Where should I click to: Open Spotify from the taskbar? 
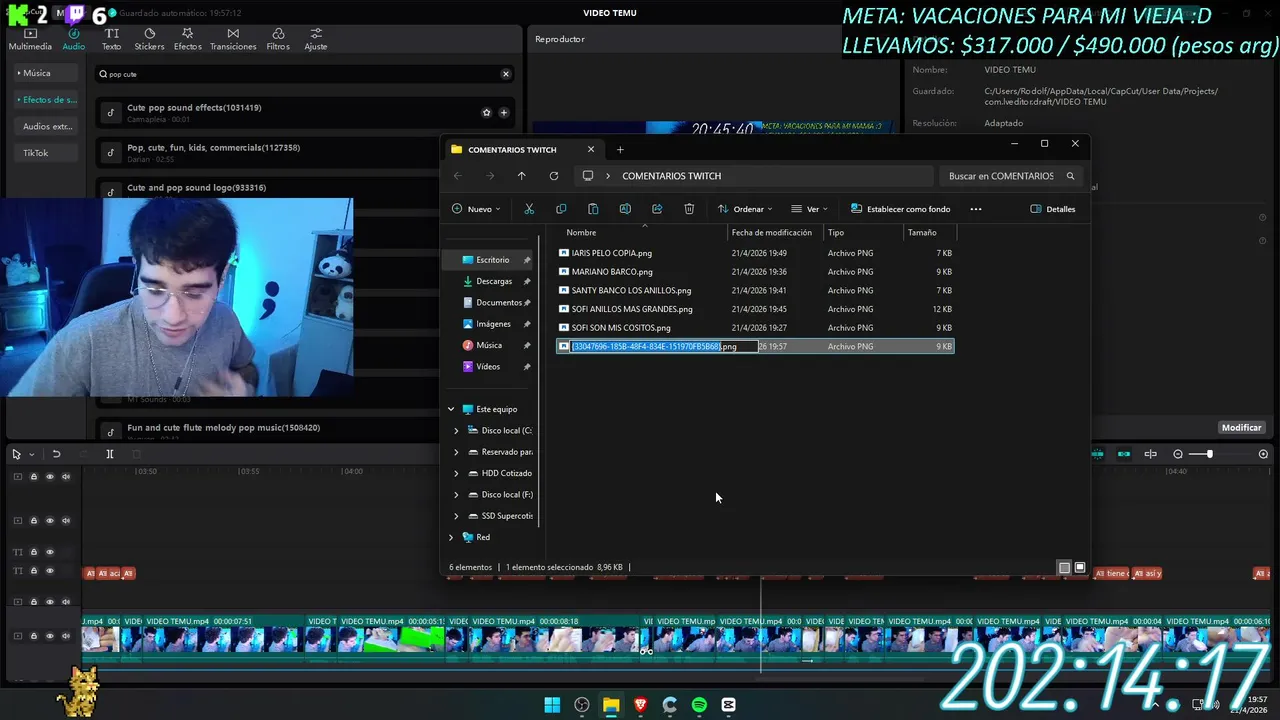point(699,705)
